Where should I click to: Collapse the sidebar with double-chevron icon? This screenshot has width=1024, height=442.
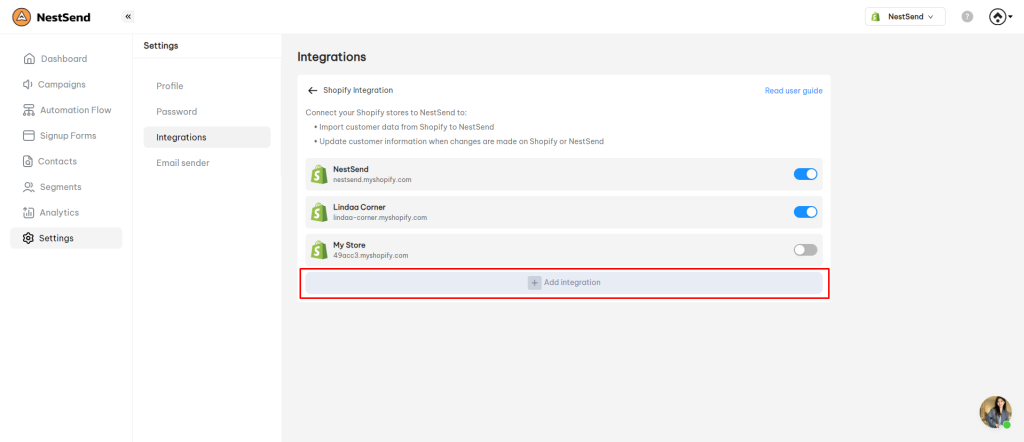[128, 17]
